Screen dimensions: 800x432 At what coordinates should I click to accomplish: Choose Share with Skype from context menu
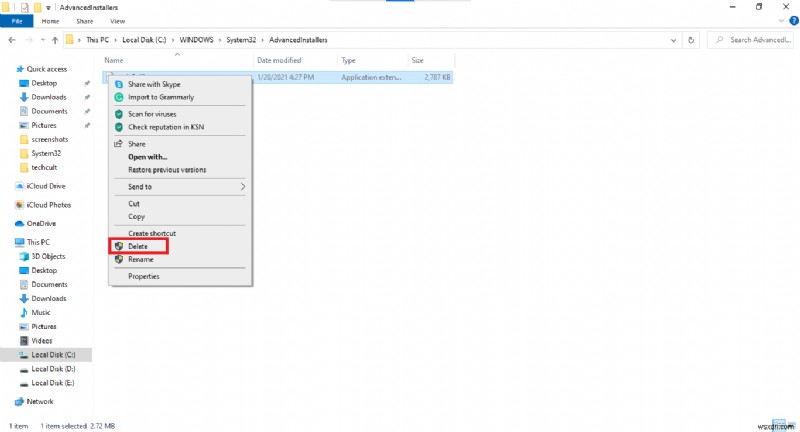coord(180,84)
